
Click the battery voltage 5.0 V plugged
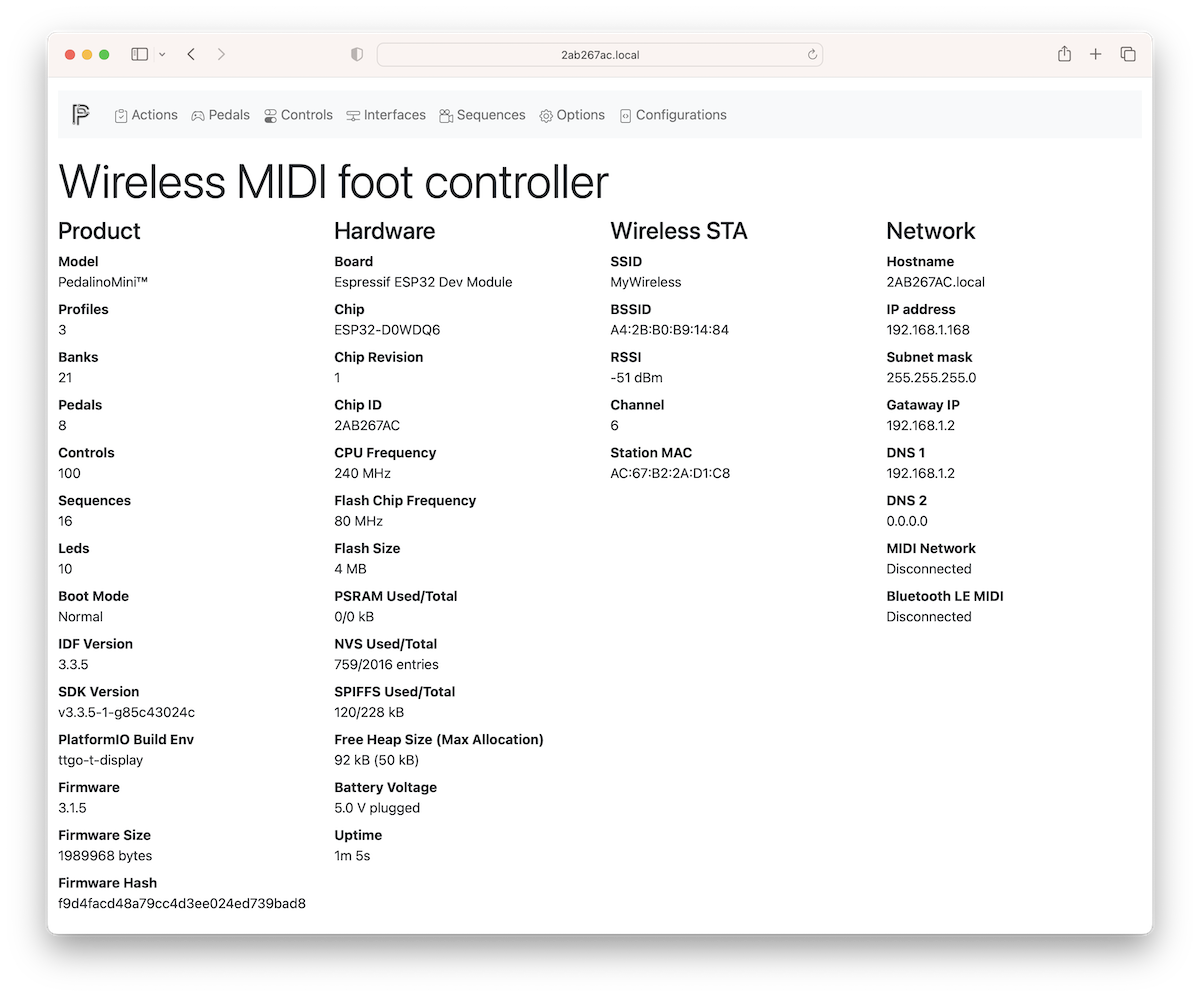(377, 808)
